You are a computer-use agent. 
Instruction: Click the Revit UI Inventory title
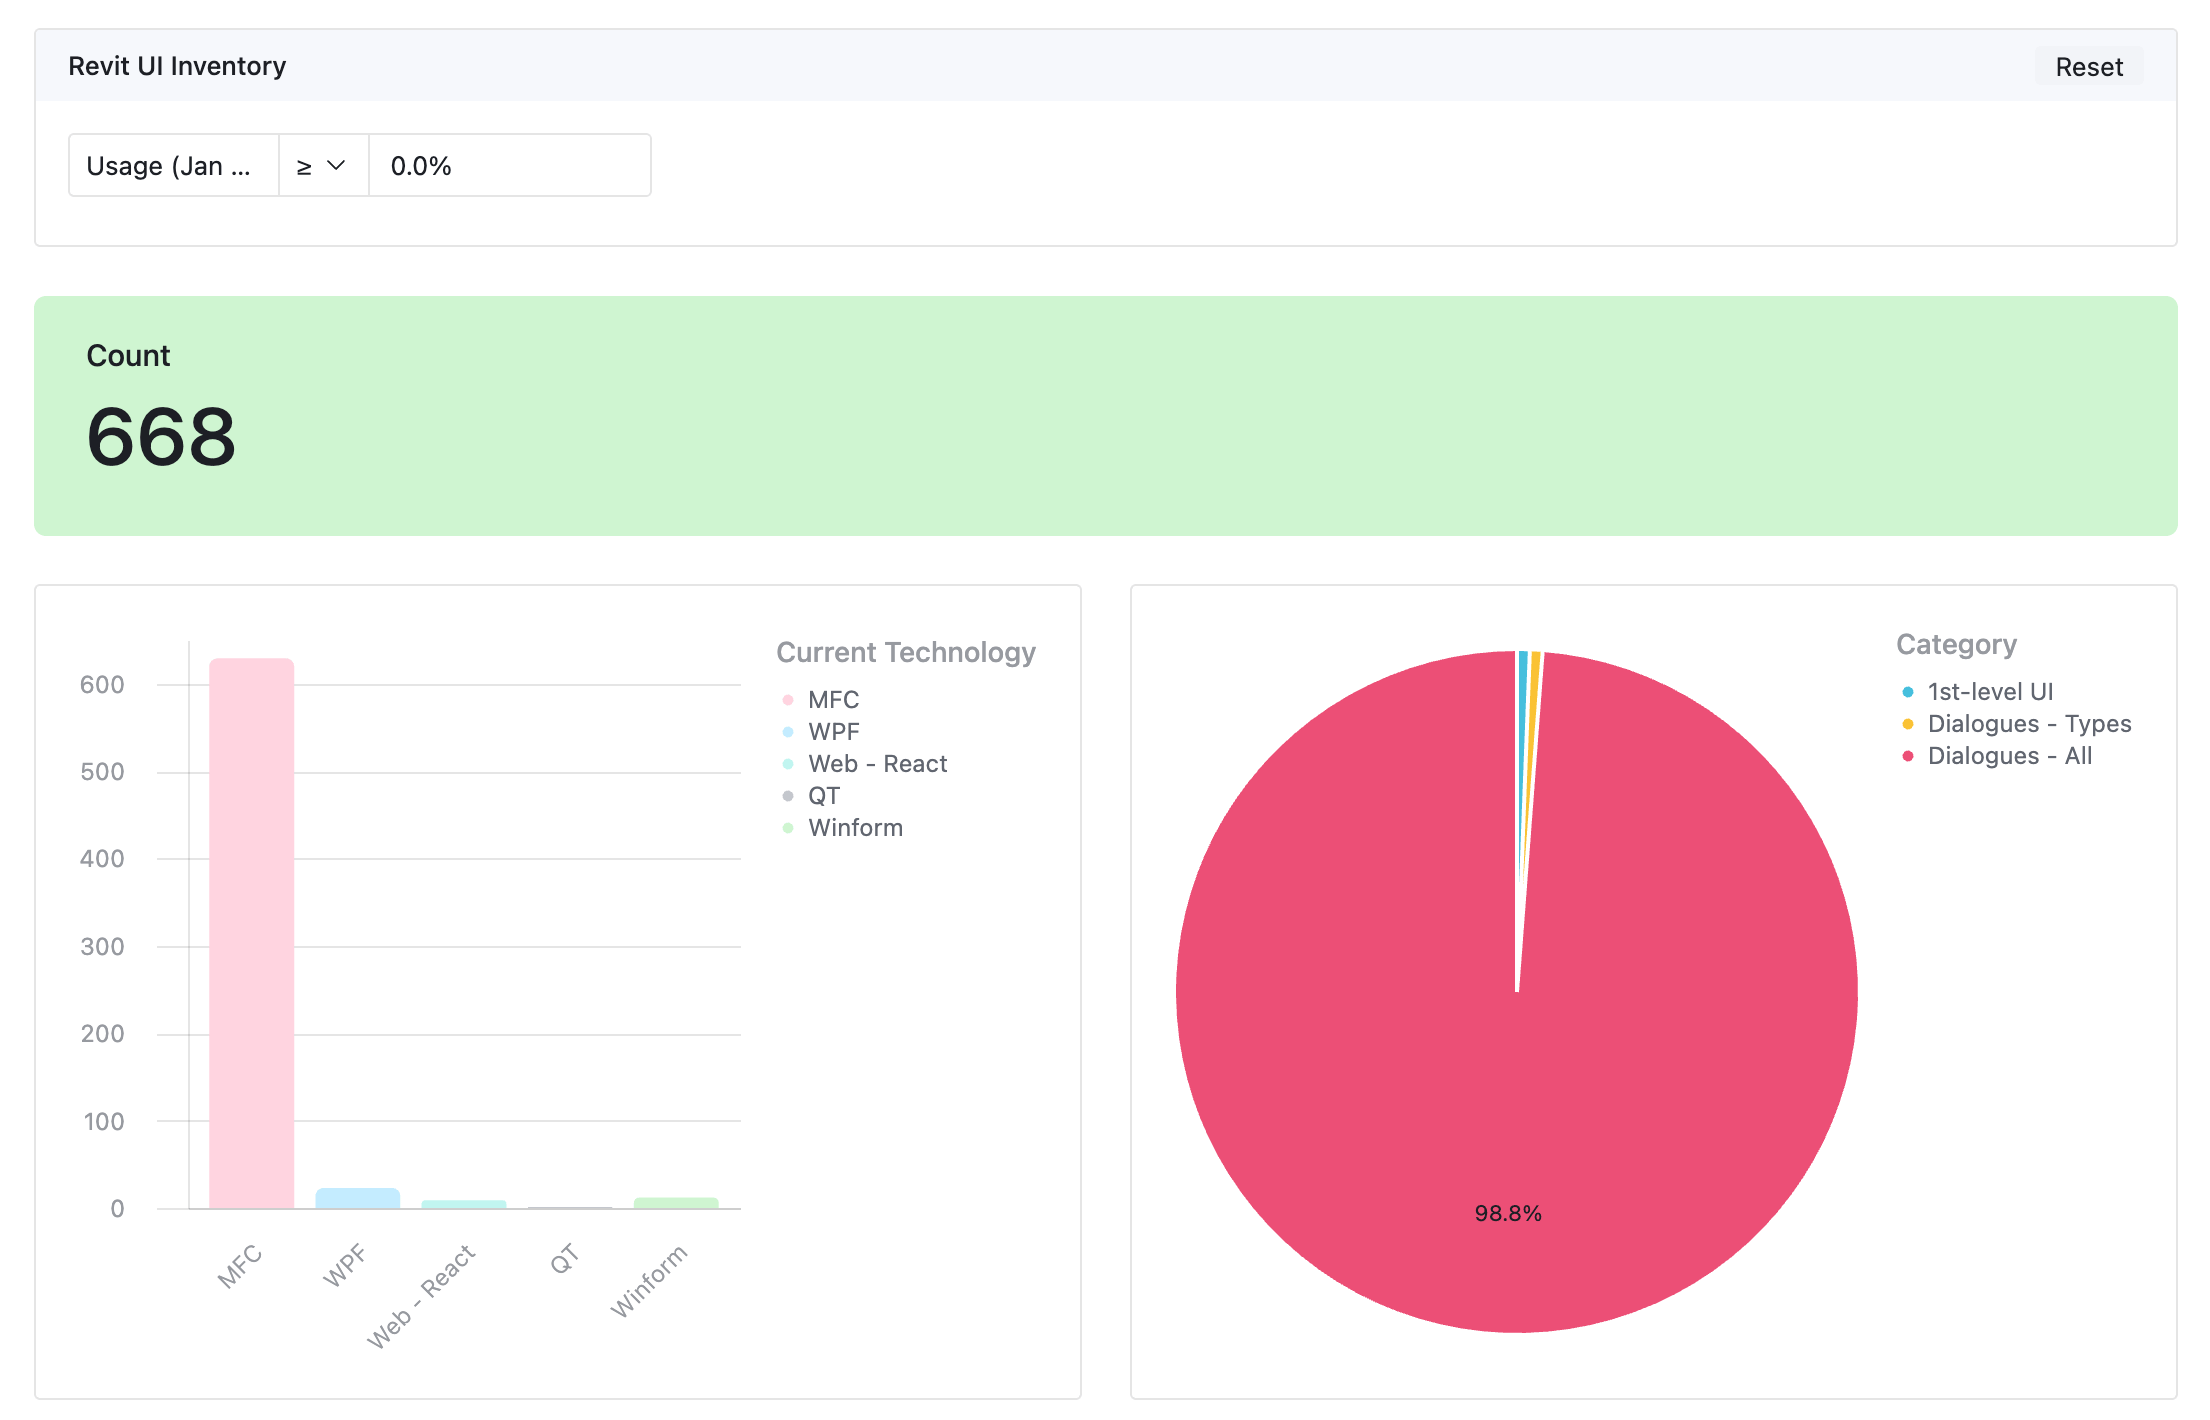click(x=177, y=66)
